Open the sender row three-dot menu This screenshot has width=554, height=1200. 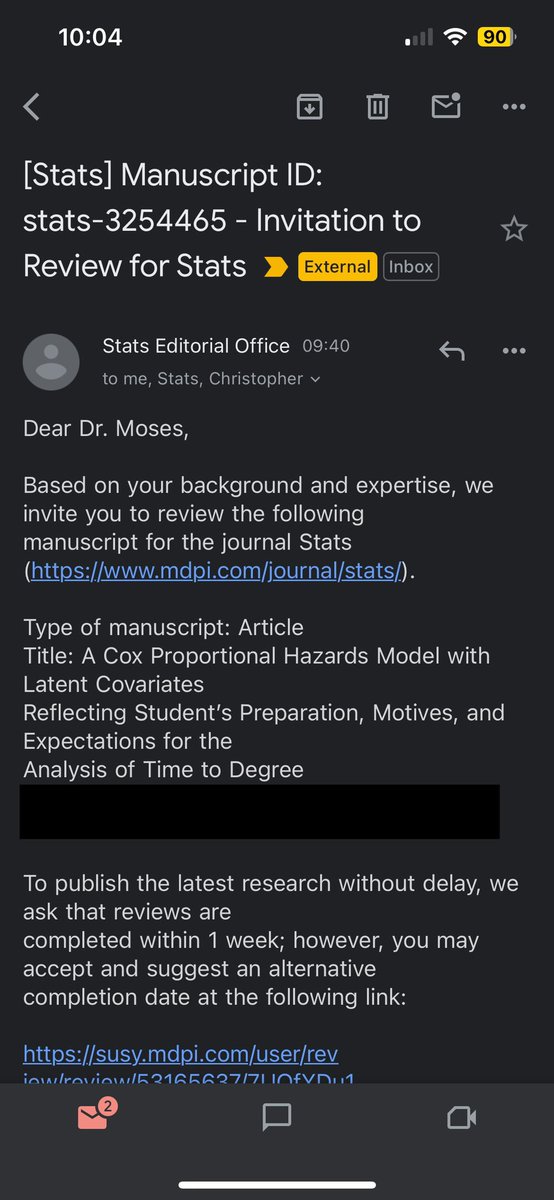coord(514,352)
